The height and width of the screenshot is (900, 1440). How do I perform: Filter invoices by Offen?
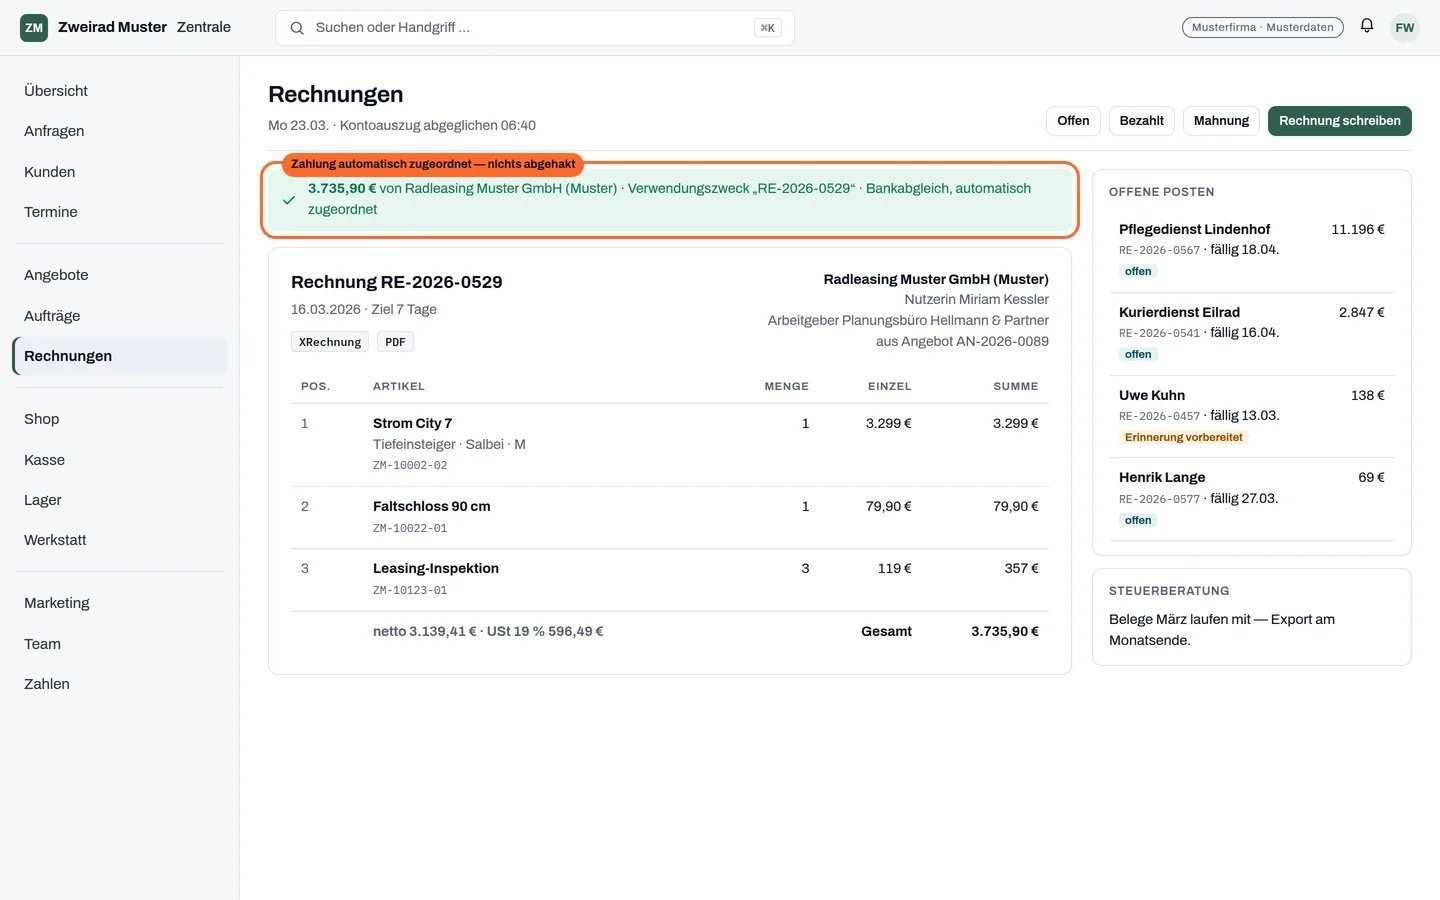click(x=1073, y=121)
